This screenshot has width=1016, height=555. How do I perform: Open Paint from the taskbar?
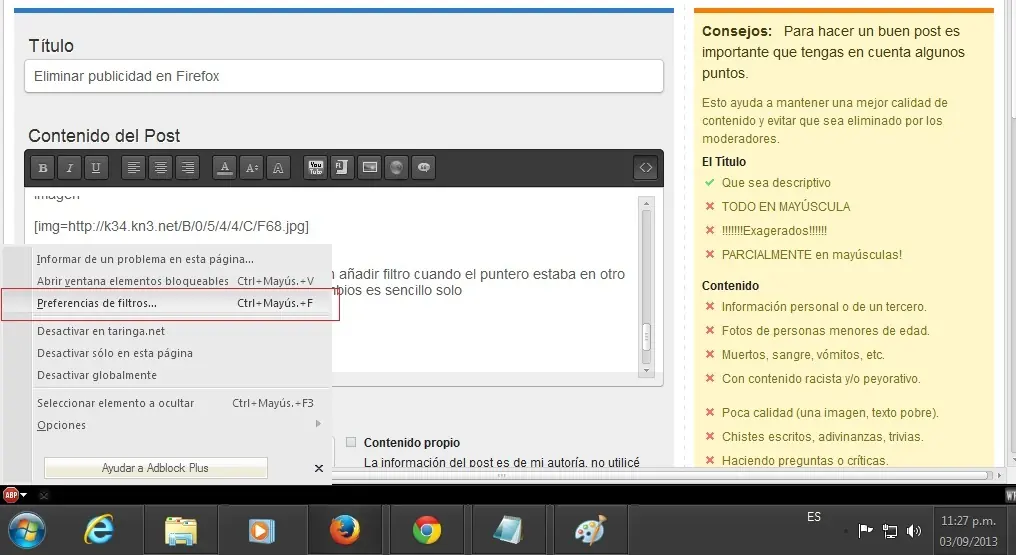[590, 530]
